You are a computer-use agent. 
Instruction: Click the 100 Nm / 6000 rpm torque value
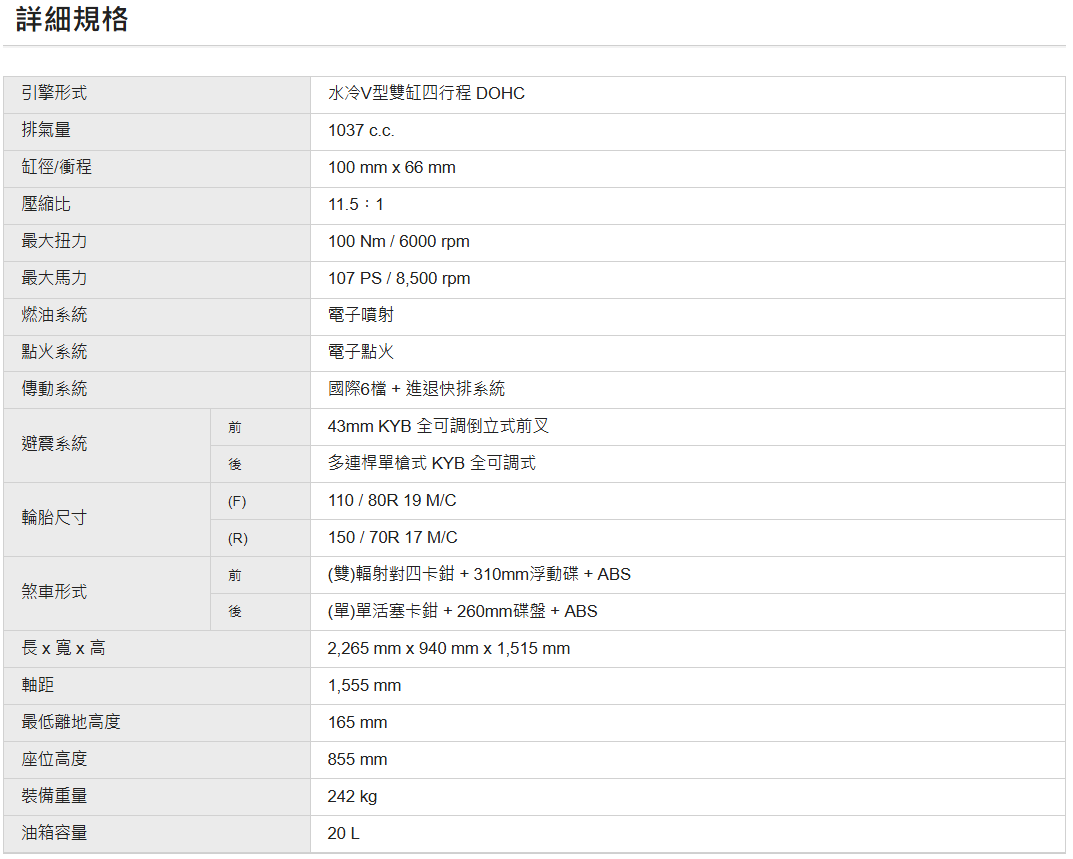[398, 242]
